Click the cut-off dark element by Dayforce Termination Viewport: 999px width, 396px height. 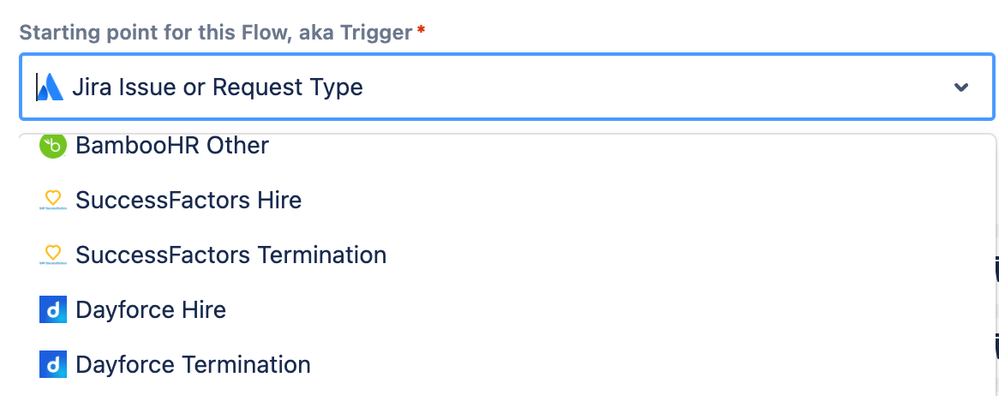tap(996, 349)
